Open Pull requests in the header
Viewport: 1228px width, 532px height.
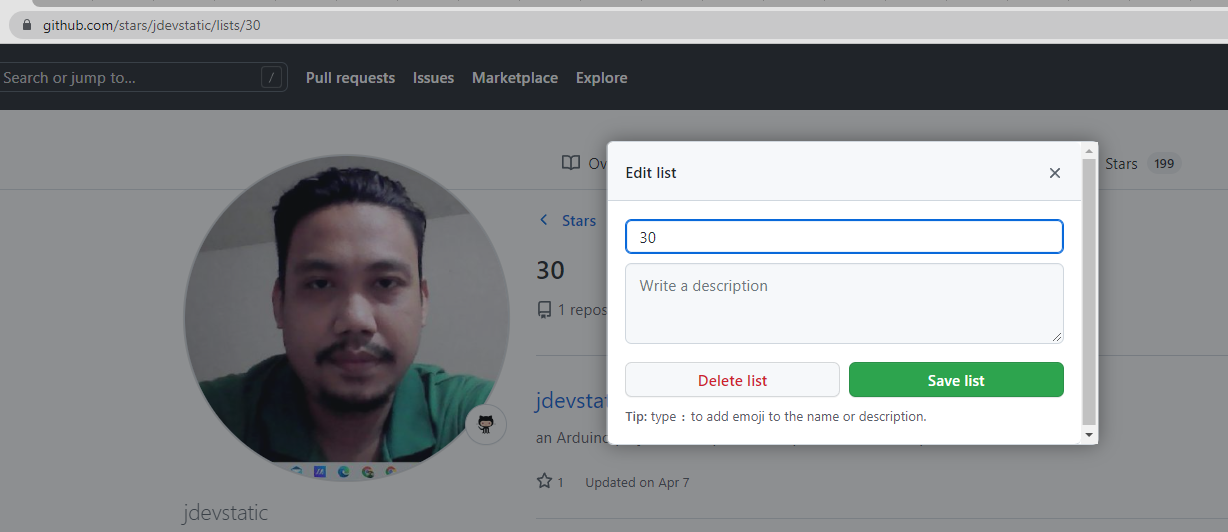(350, 78)
